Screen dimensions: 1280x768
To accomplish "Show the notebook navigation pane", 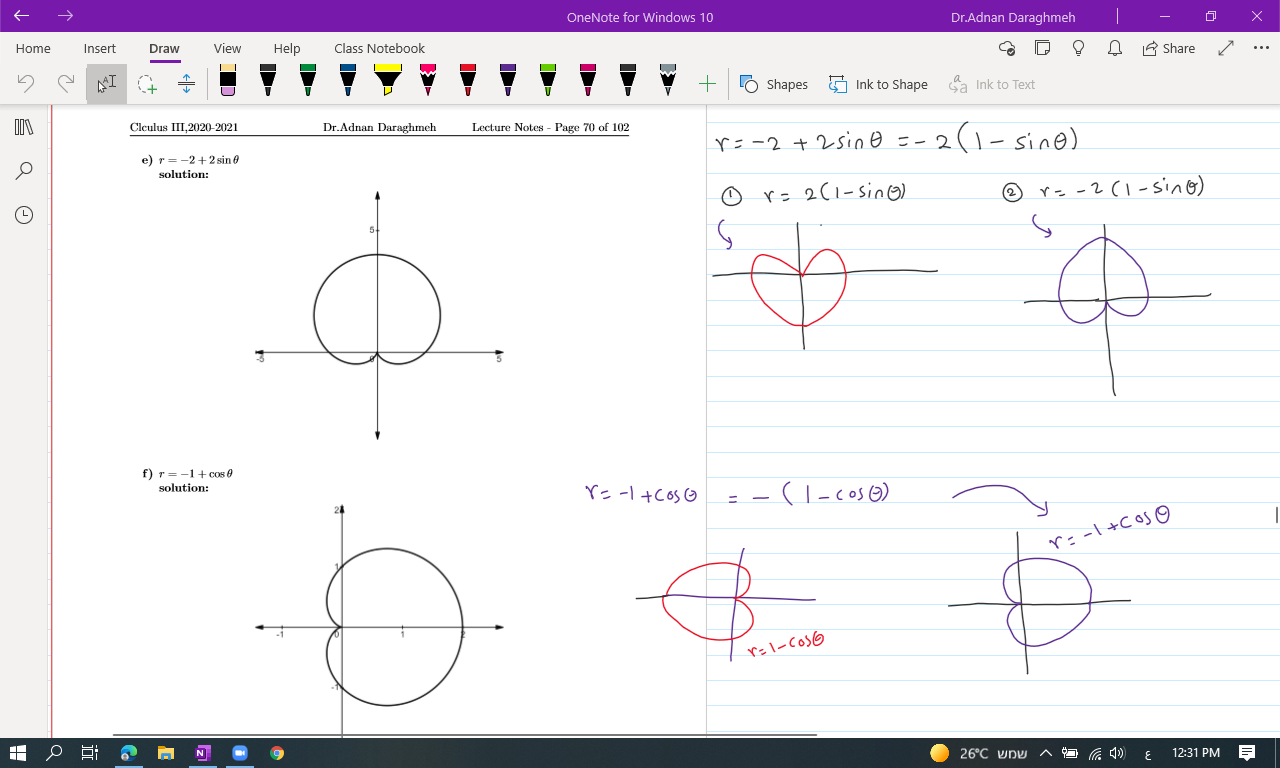I will point(24,127).
